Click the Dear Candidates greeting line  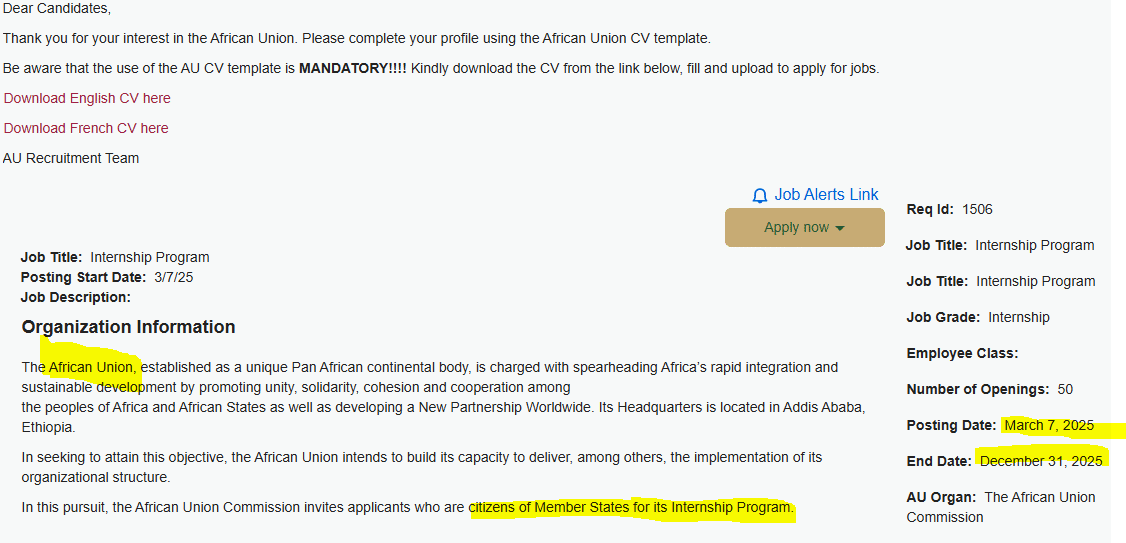(x=57, y=8)
